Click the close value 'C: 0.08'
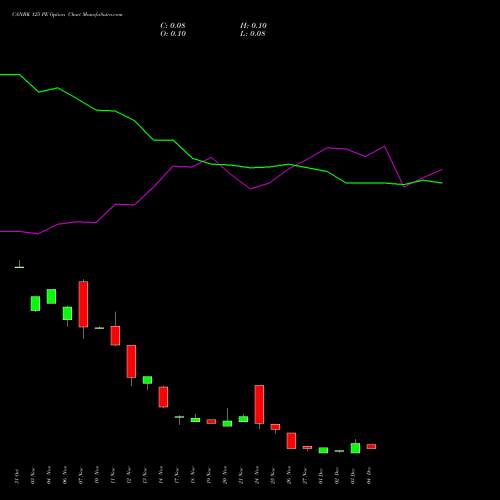500x500 pixels. (x=173, y=26)
